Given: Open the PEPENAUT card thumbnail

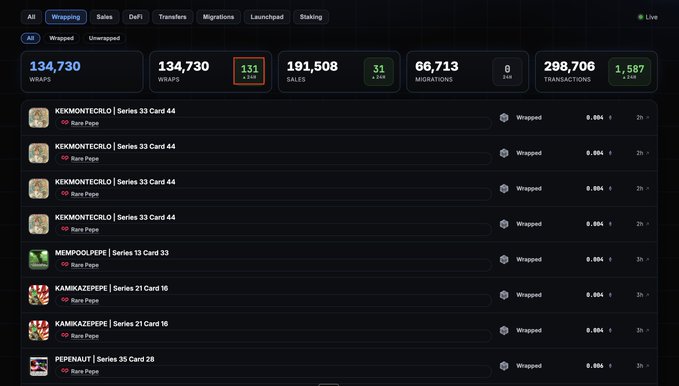Looking at the screenshot, I should pos(39,366).
